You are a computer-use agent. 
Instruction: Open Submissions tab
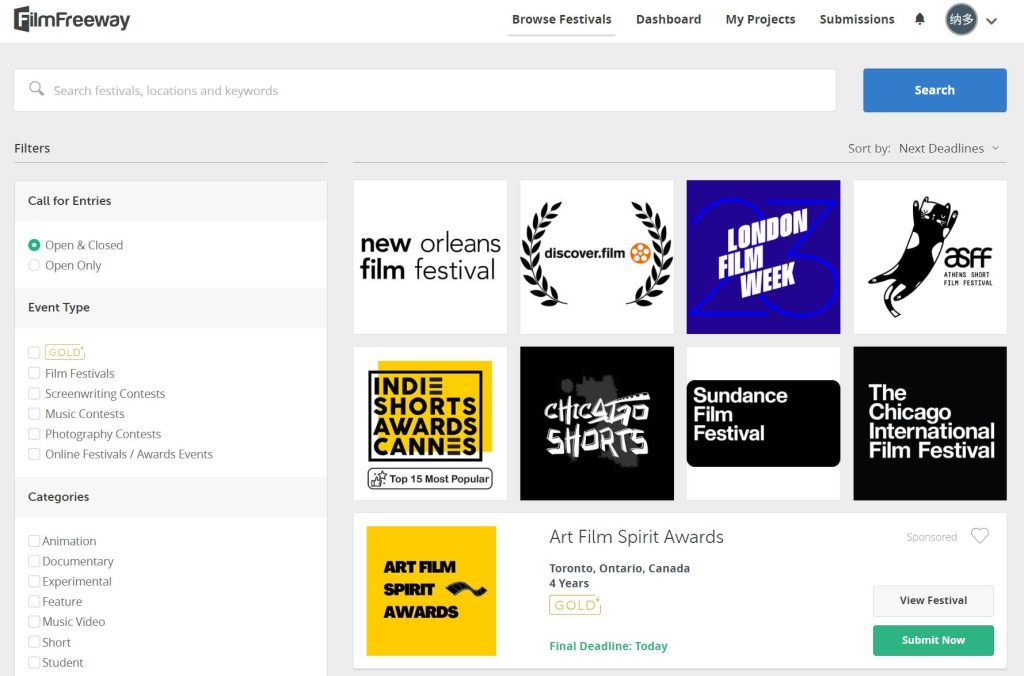point(857,20)
